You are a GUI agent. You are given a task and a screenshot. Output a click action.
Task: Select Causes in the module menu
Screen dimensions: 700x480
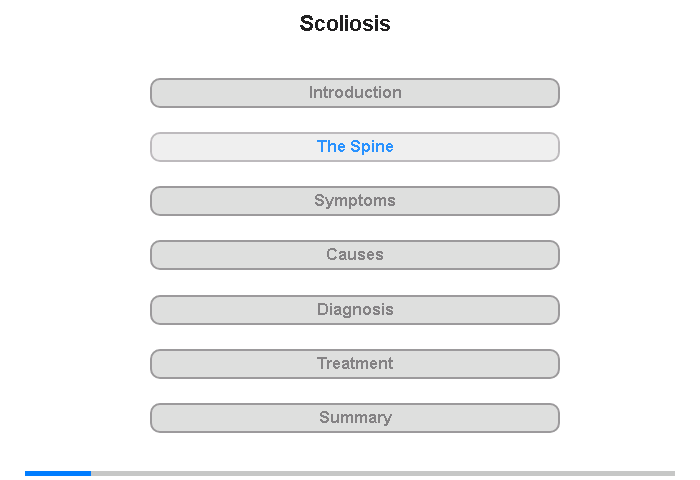pyautogui.click(x=355, y=255)
